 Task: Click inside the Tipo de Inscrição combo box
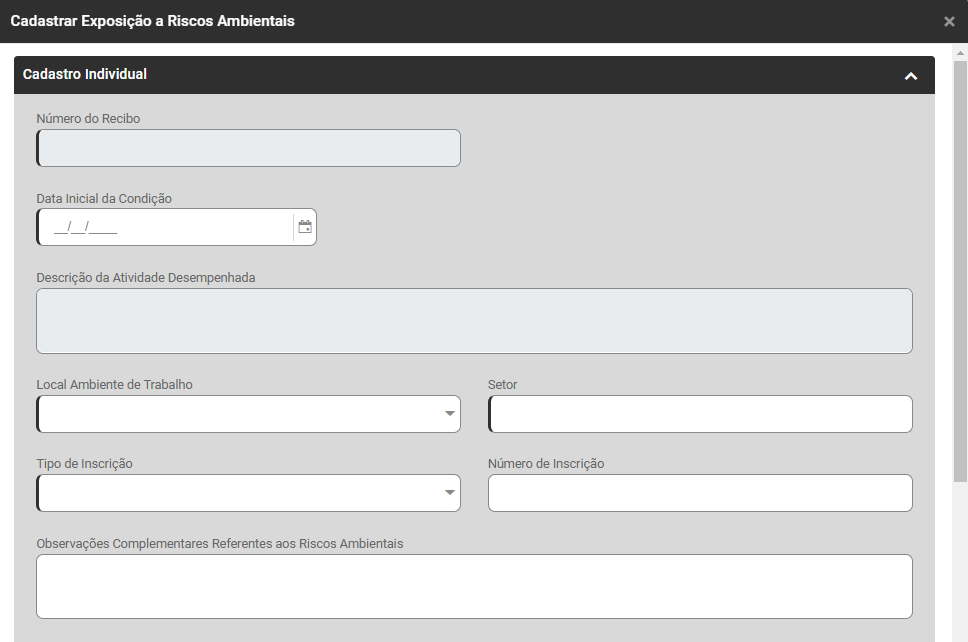point(238,493)
